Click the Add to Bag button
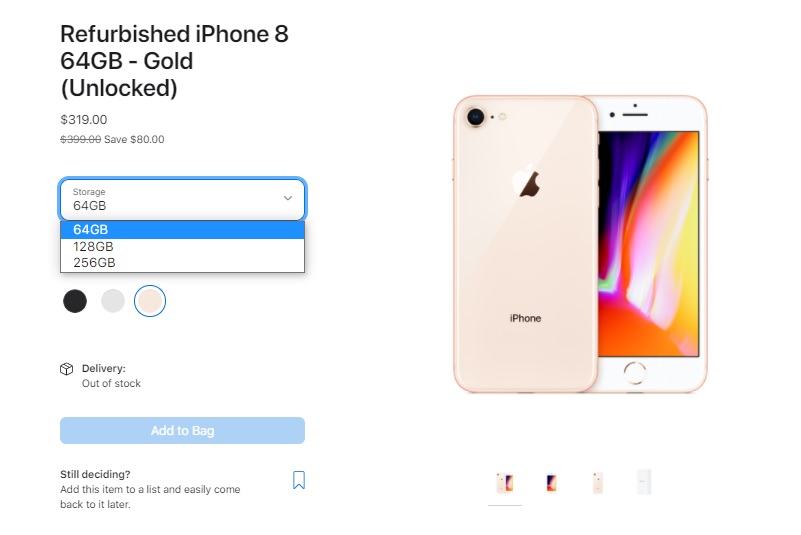 coord(182,430)
